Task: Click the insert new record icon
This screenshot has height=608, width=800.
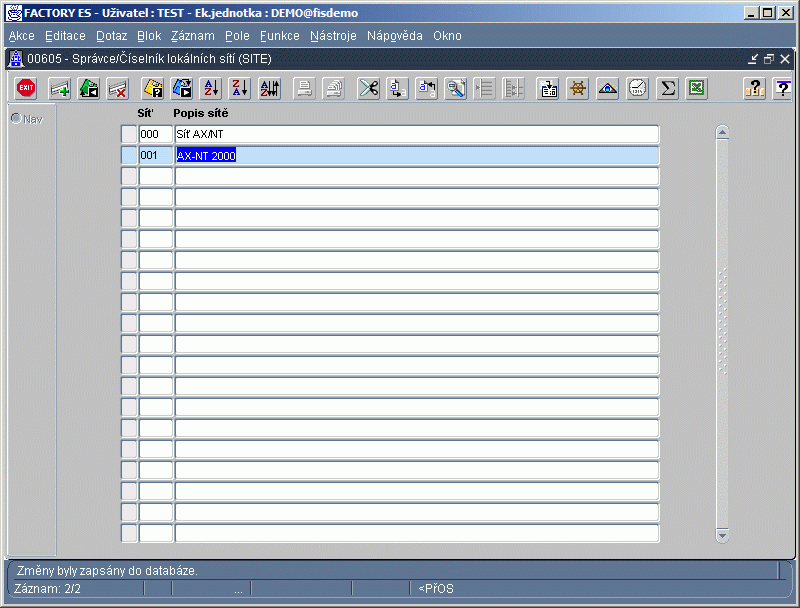Action: point(60,89)
